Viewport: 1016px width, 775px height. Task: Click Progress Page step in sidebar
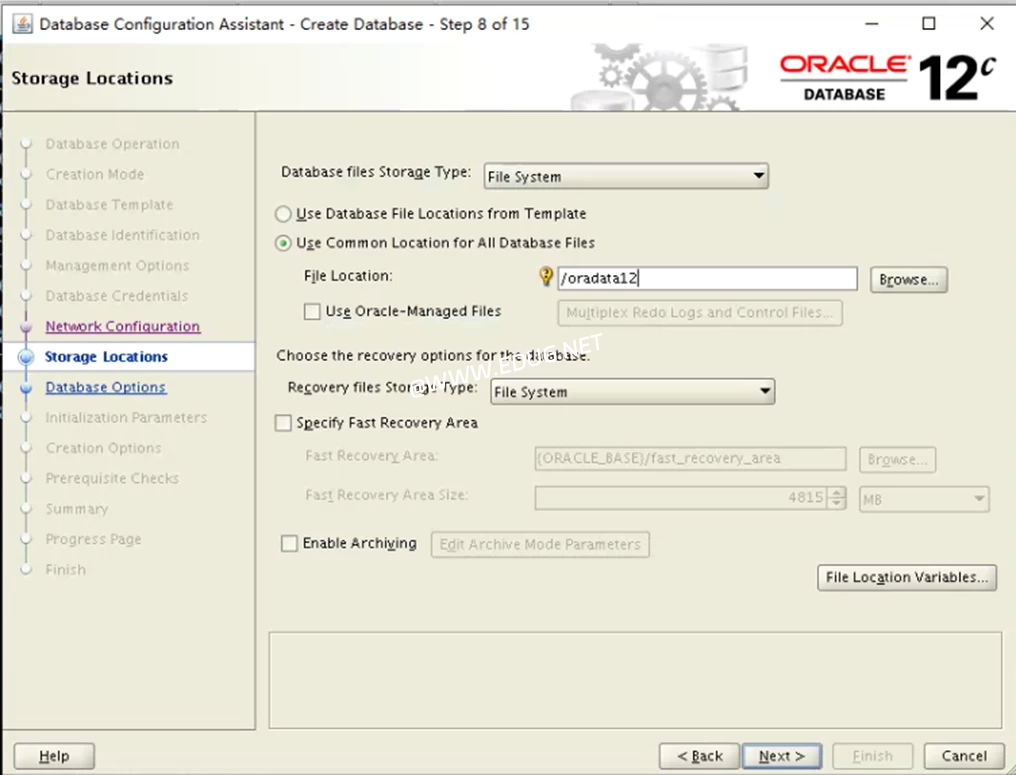click(x=93, y=540)
